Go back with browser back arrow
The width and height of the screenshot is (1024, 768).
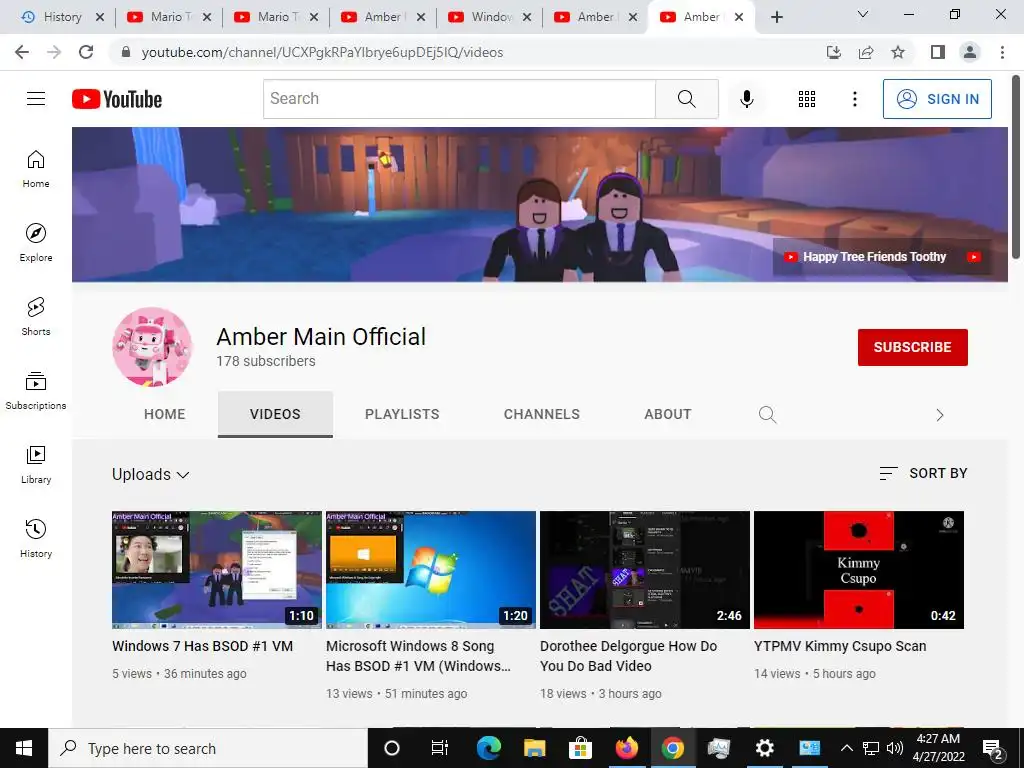(x=22, y=52)
